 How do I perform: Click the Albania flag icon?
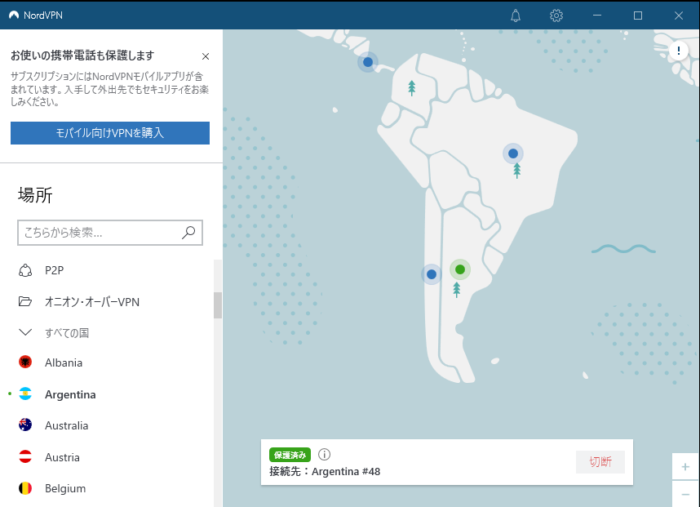pyautogui.click(x=25, y=362)
